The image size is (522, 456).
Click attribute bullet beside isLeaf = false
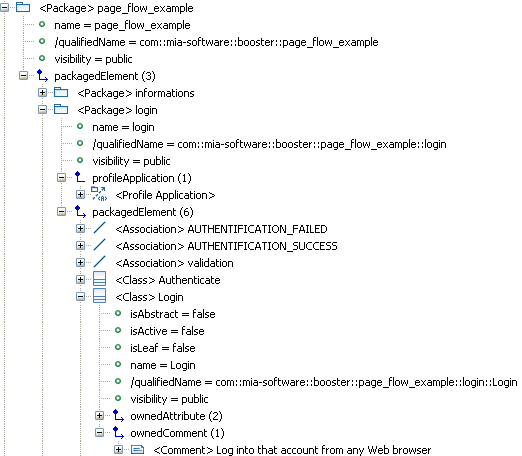tap(118, 347)
